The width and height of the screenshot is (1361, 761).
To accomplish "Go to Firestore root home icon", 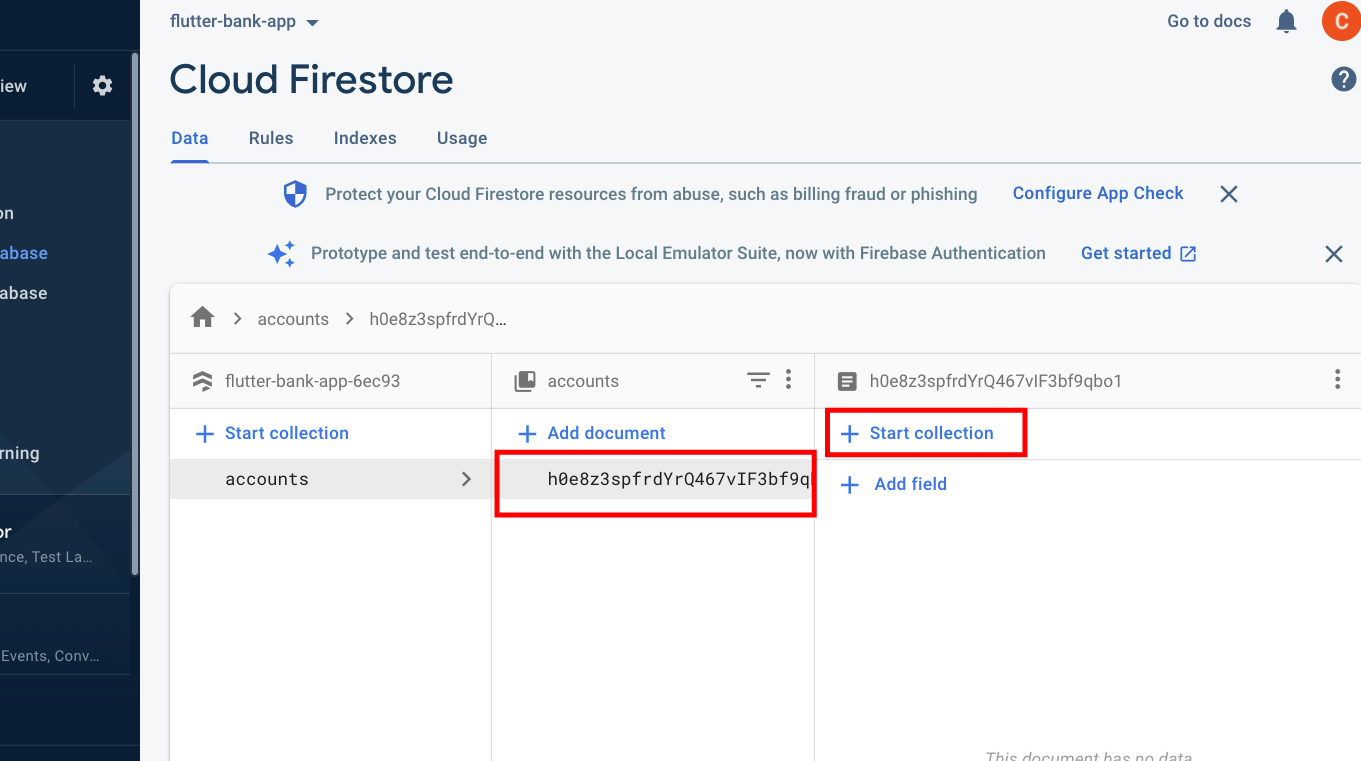I will click(203, 318).
